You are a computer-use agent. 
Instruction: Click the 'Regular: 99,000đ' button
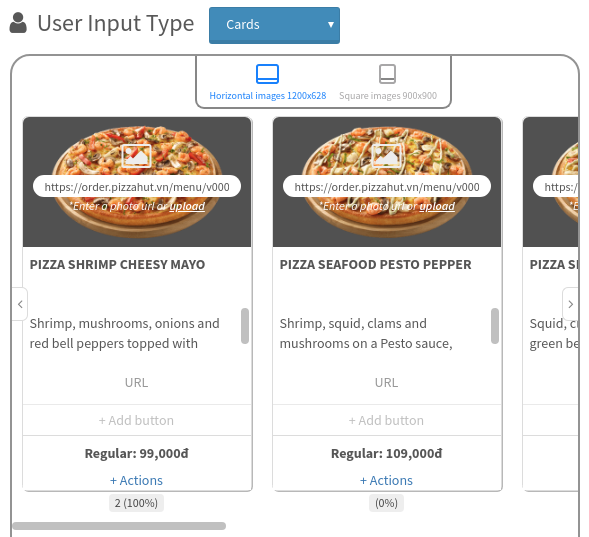tap(137, 453)
